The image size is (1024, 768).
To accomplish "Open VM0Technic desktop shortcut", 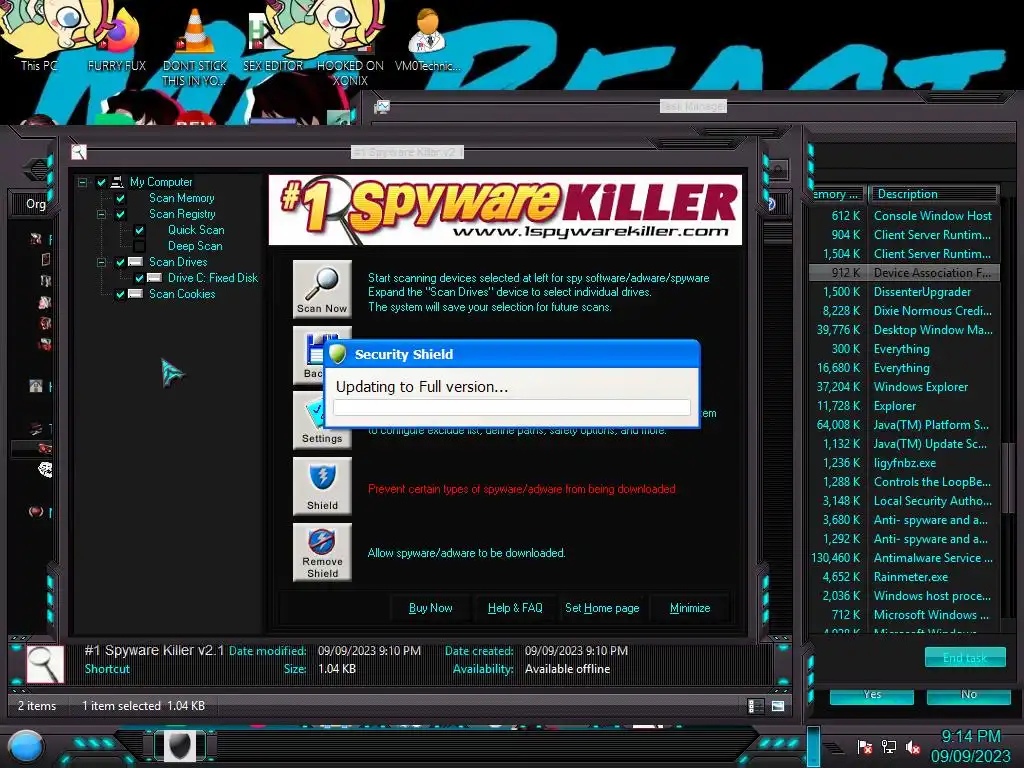I will tap(428, 40).
